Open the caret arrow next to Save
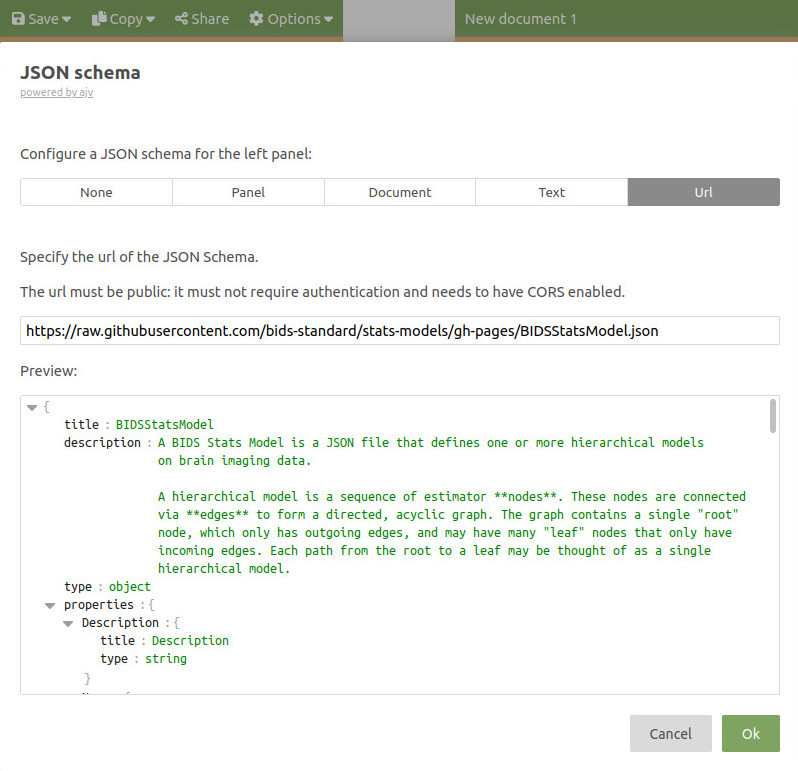 [66, 20]
